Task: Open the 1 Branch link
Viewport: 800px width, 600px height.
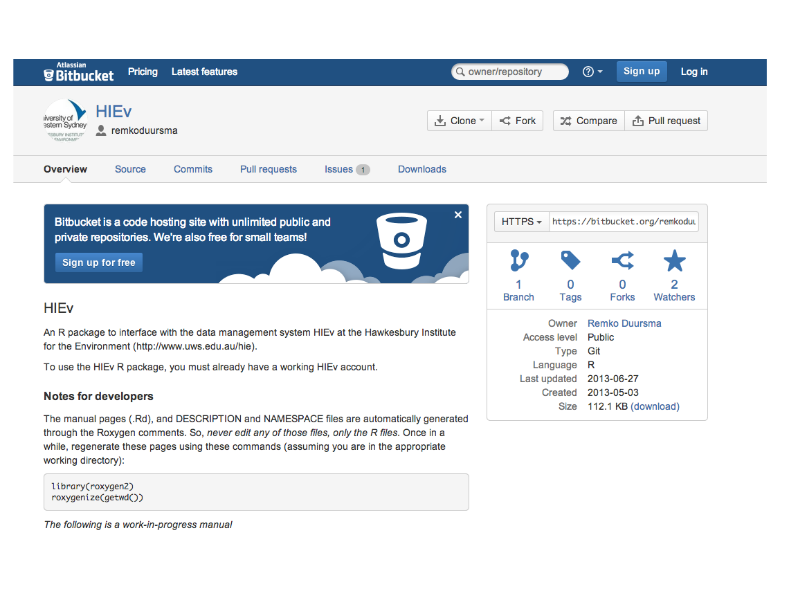Action: click(x=518, y=291)
